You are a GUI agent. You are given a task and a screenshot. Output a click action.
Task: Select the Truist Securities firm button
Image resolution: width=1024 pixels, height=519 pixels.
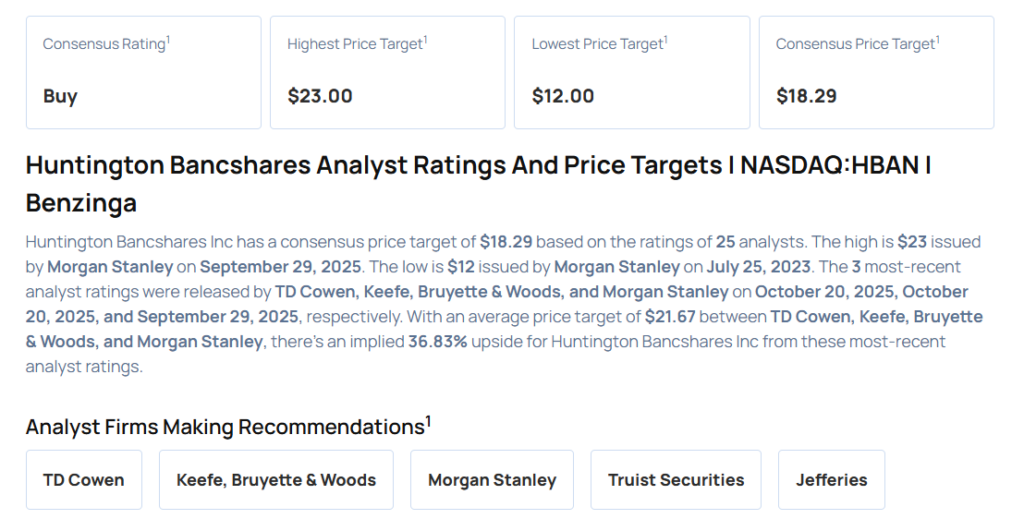(x=676, y=480)
